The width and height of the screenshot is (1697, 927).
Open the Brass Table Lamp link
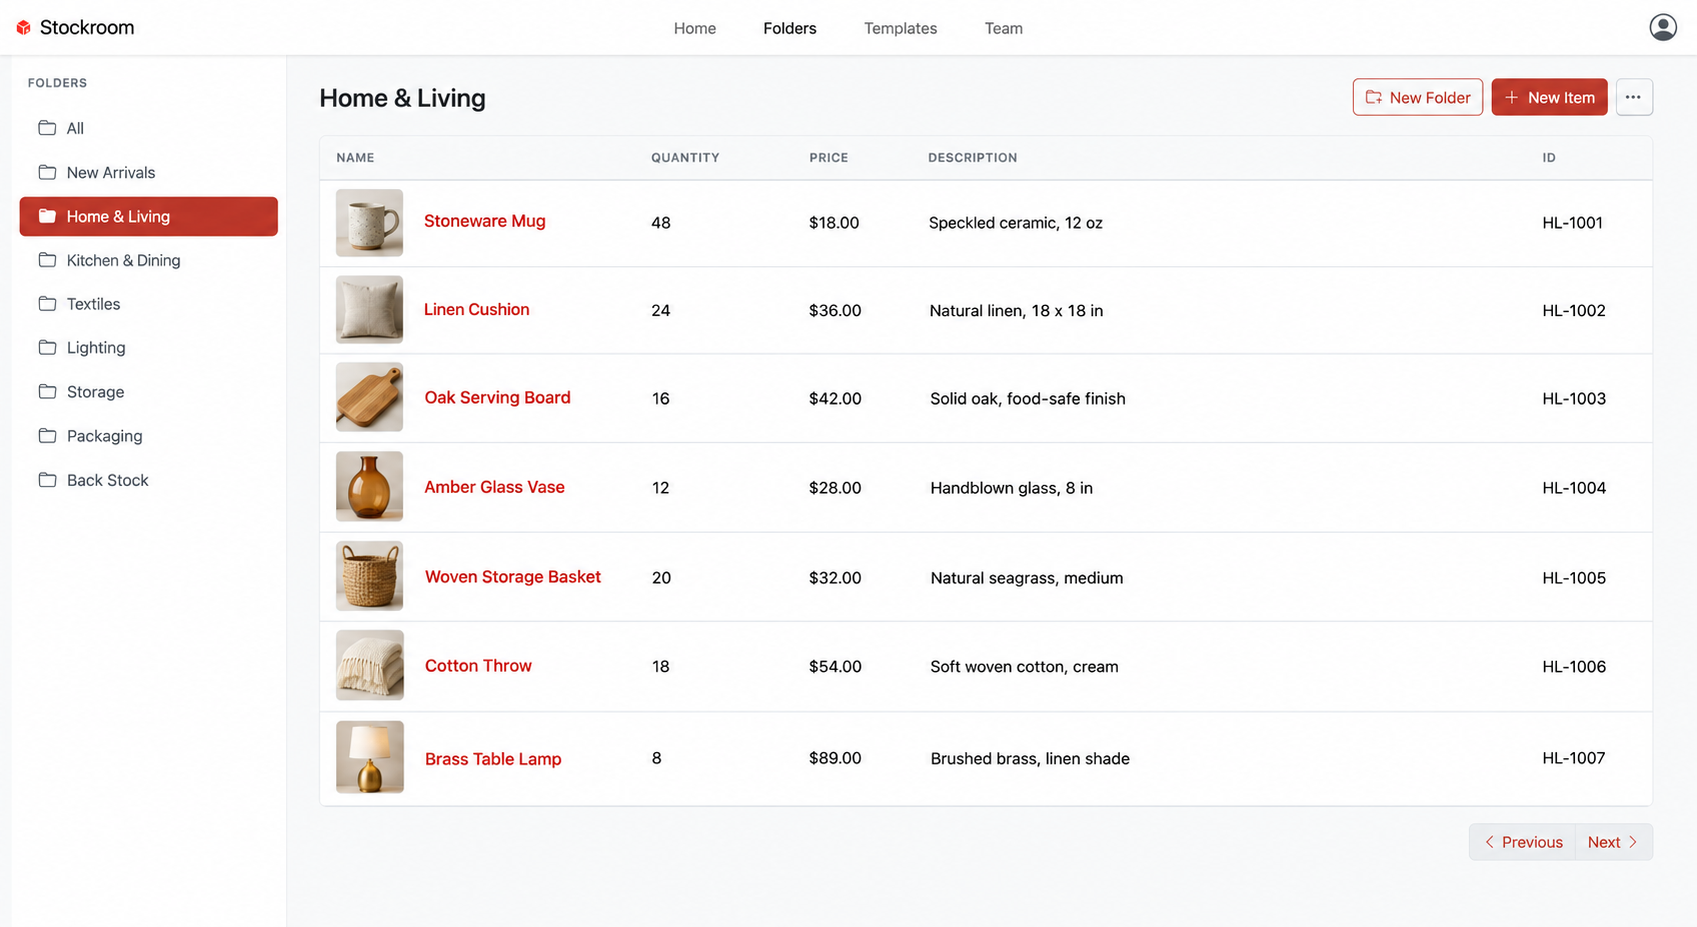tap(493, 759)
